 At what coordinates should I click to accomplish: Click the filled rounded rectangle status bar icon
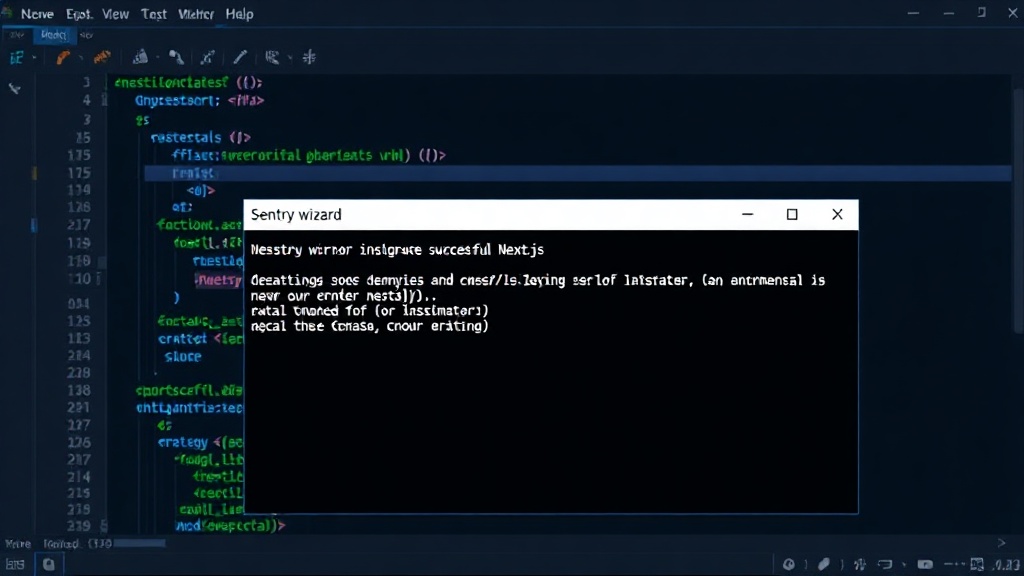click(925, 564)
